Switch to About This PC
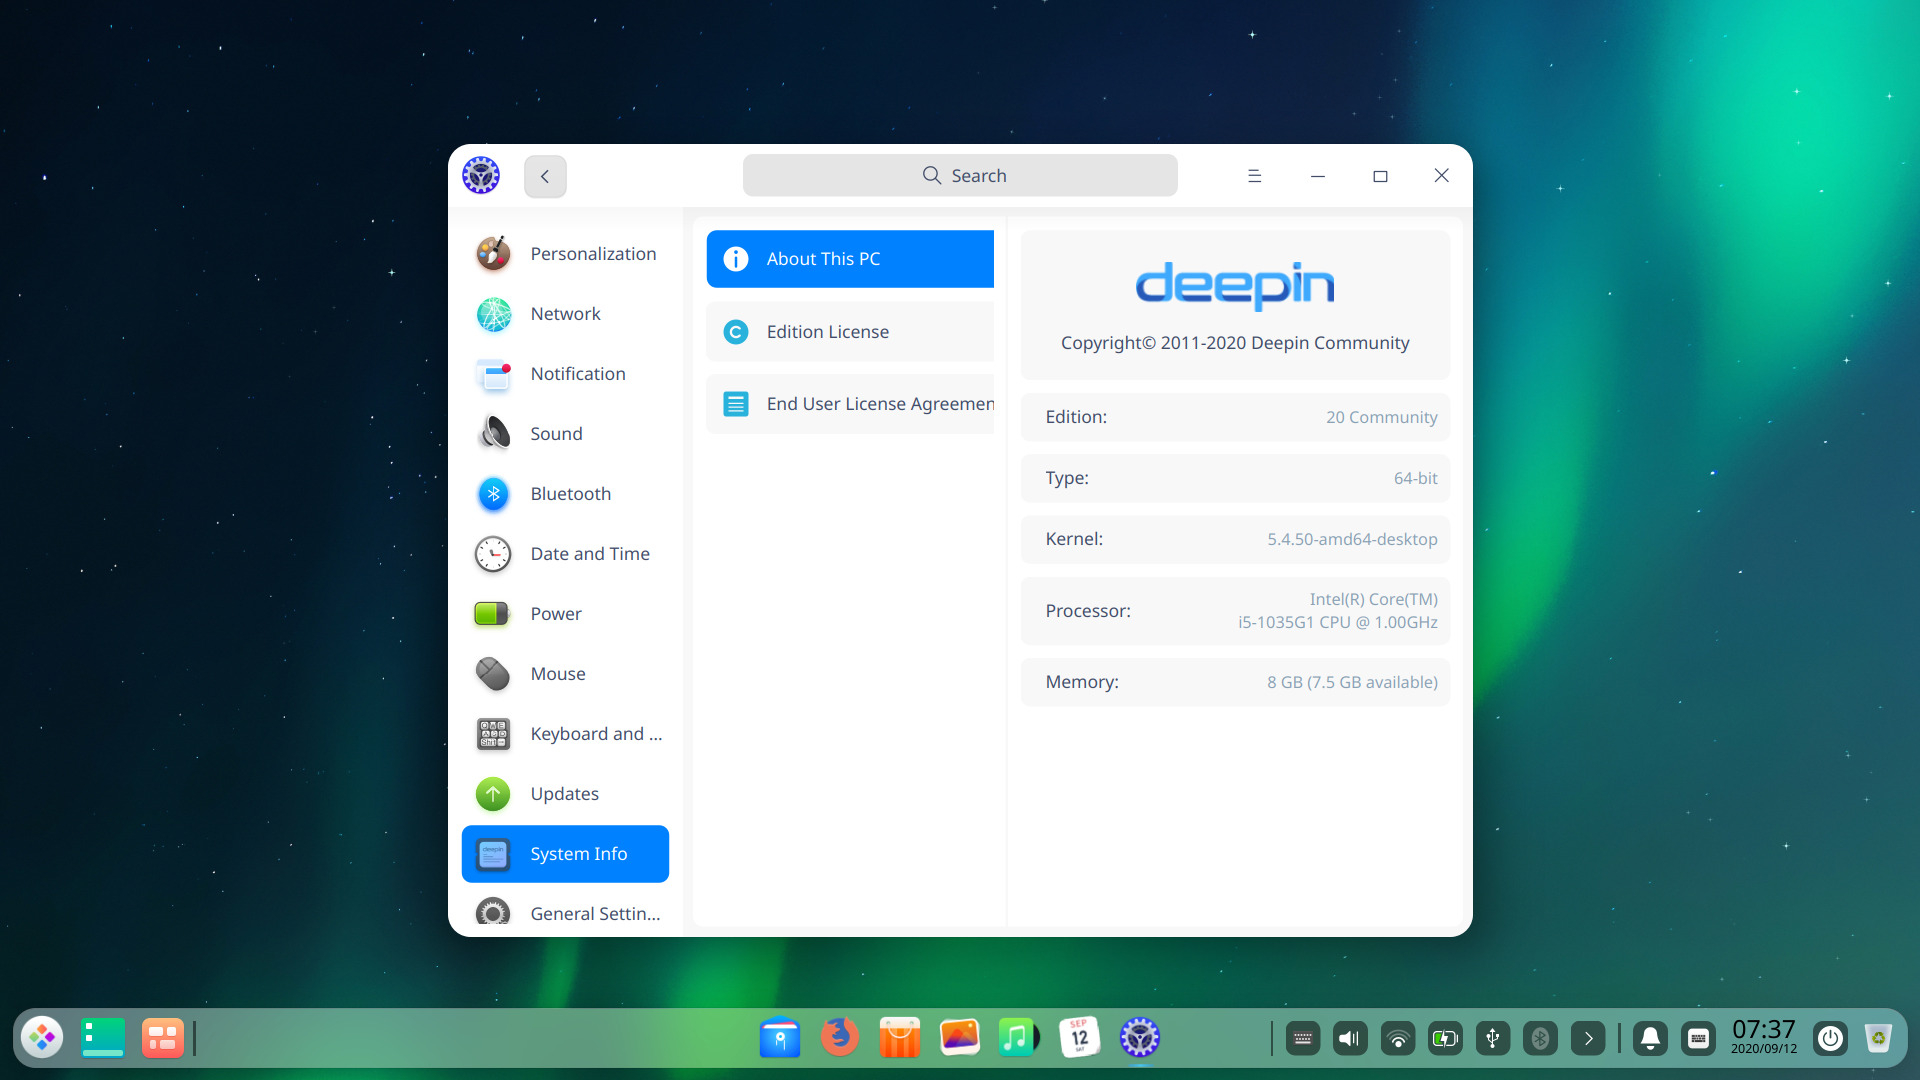Image resolution: width=1920 pixels, height=1080 pixels. click(x=850, y=258)
